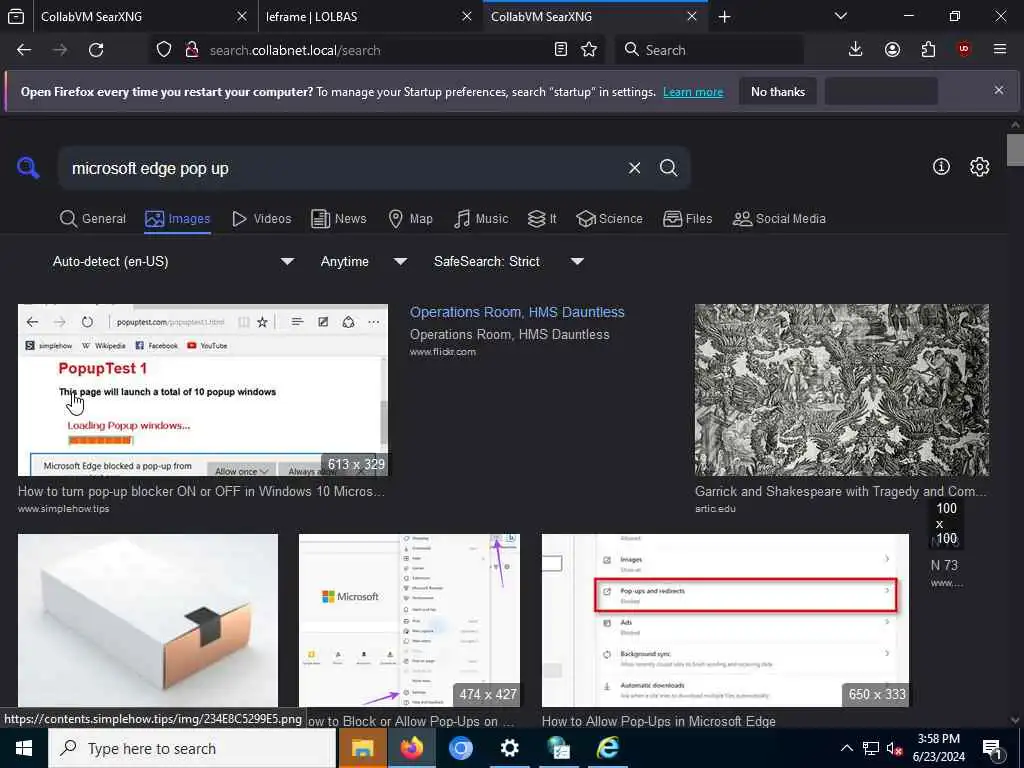The width and height of the screenshot is (1024, 768).
Task: Open the Settings gear in the taskbar
Action: point(509,748)
